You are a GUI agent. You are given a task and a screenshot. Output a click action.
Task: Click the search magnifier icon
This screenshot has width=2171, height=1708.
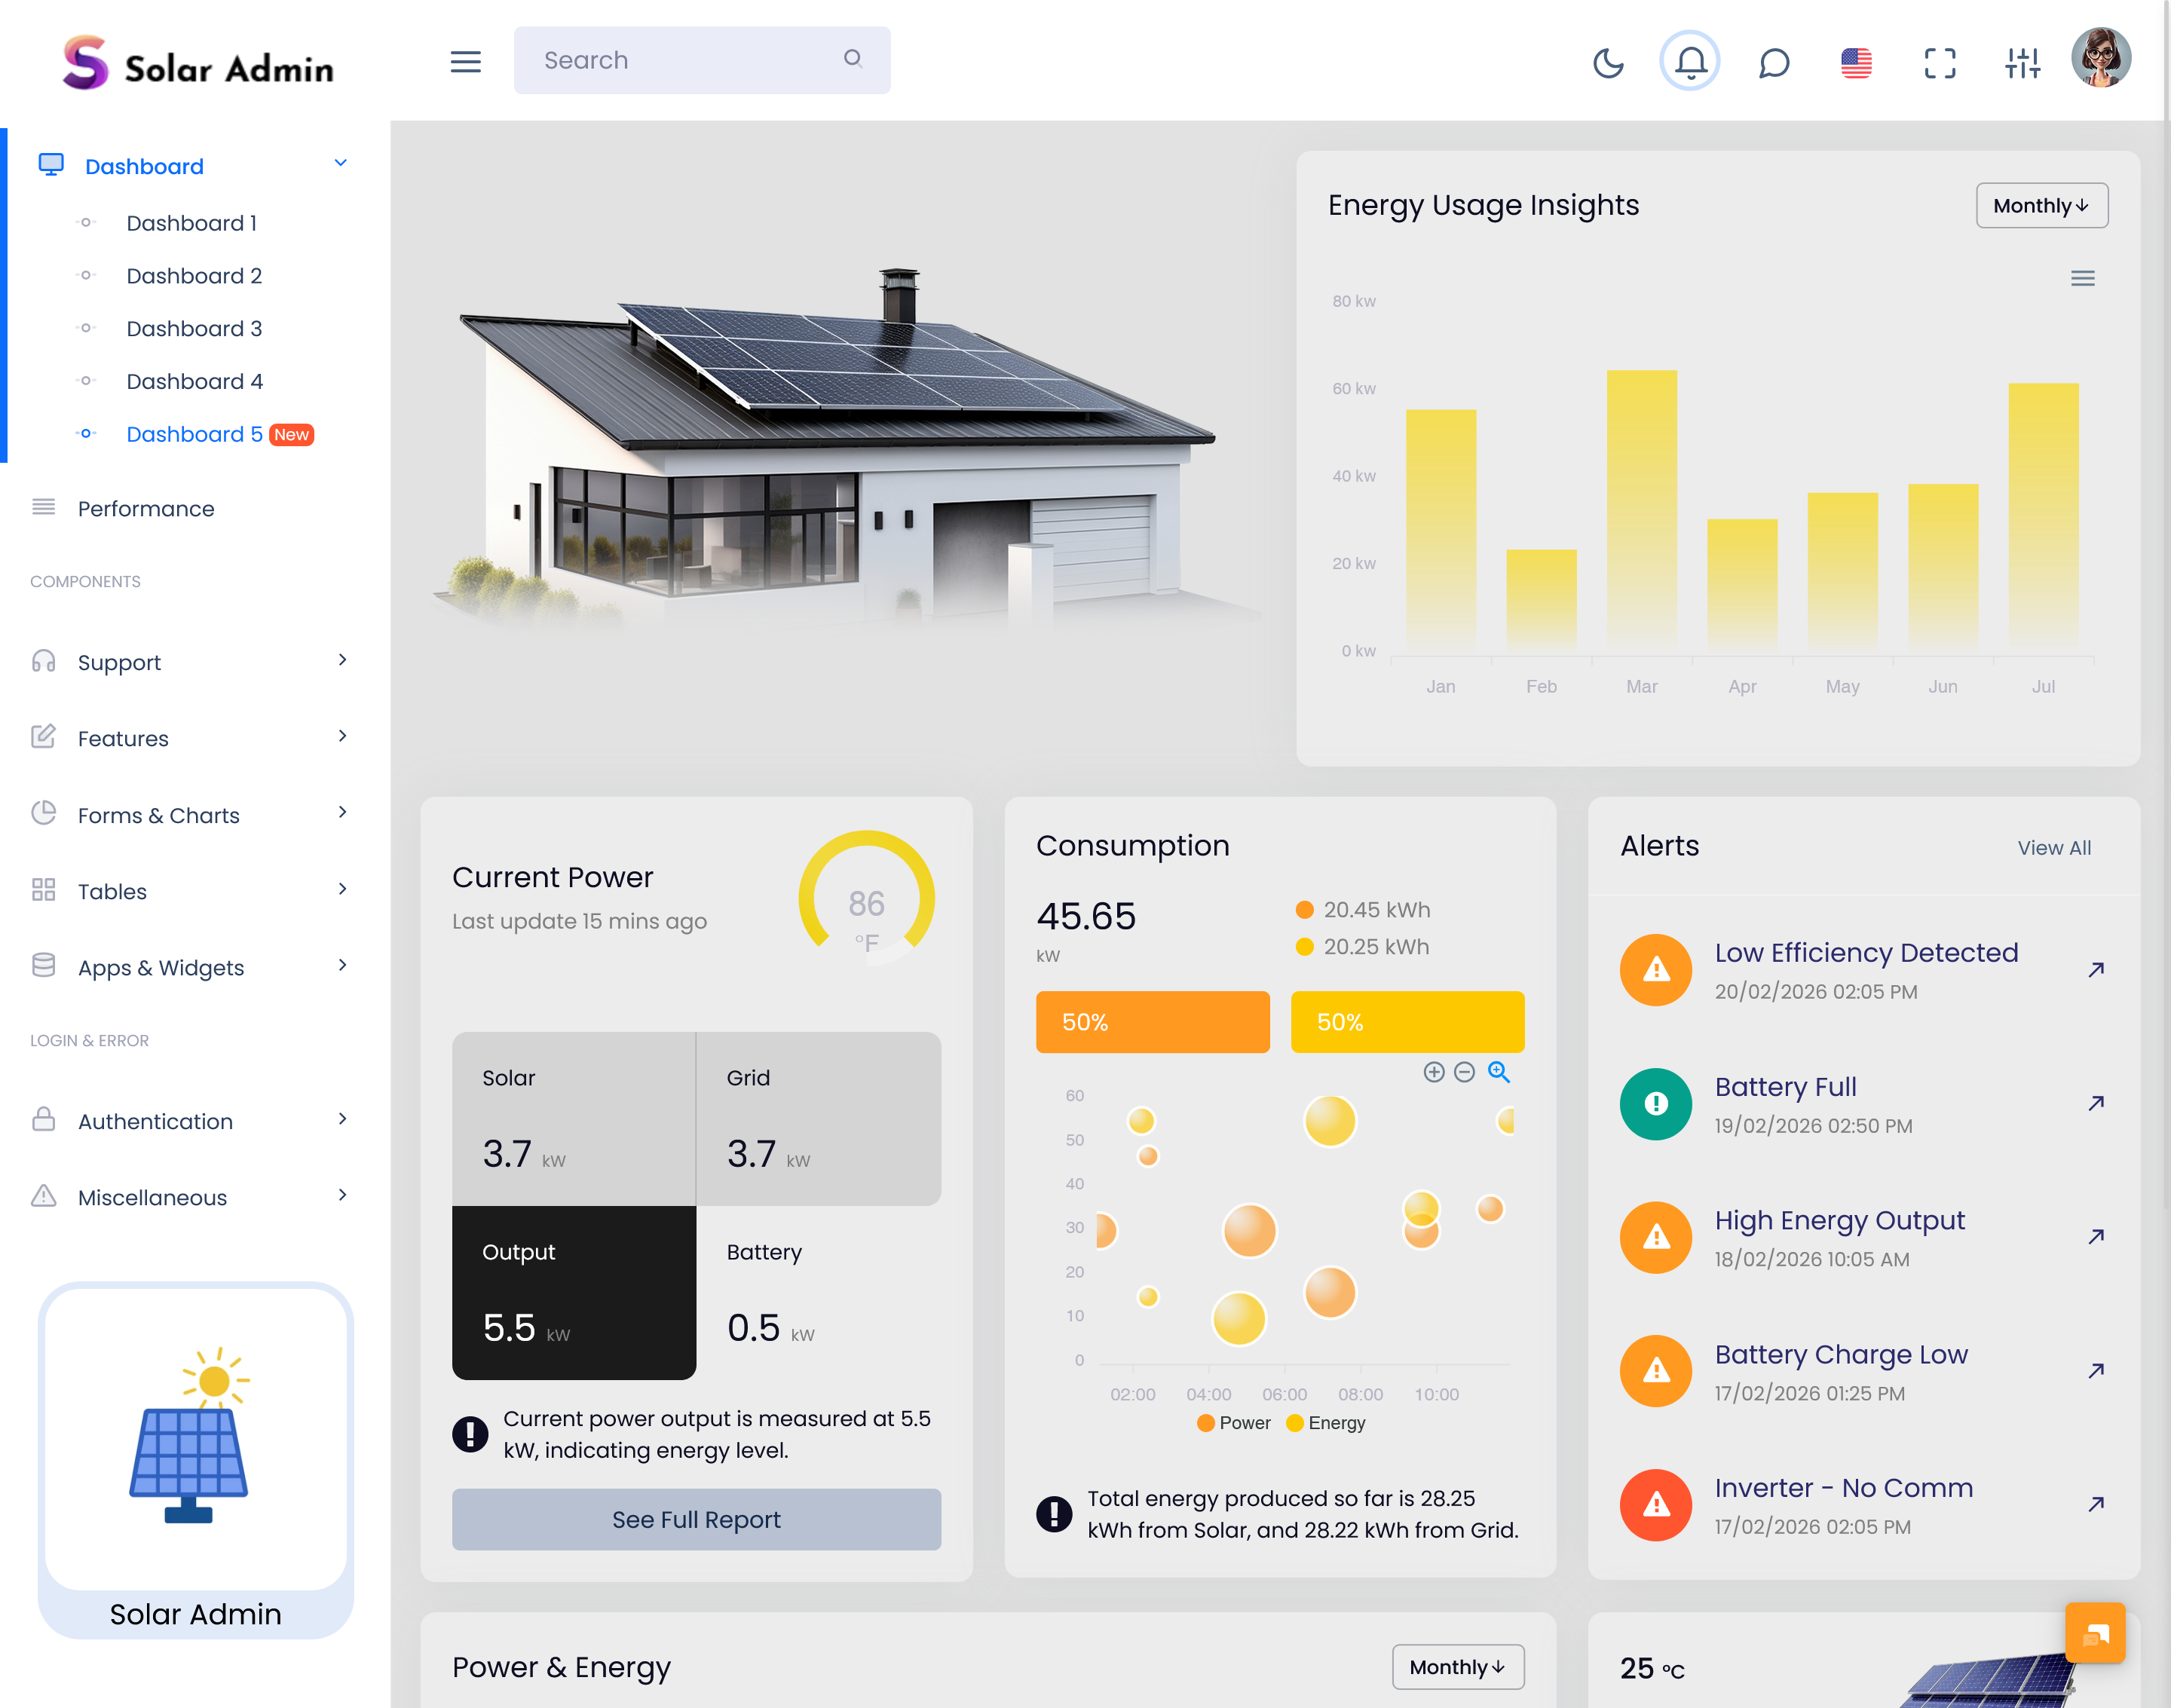[x=852, y=59]
